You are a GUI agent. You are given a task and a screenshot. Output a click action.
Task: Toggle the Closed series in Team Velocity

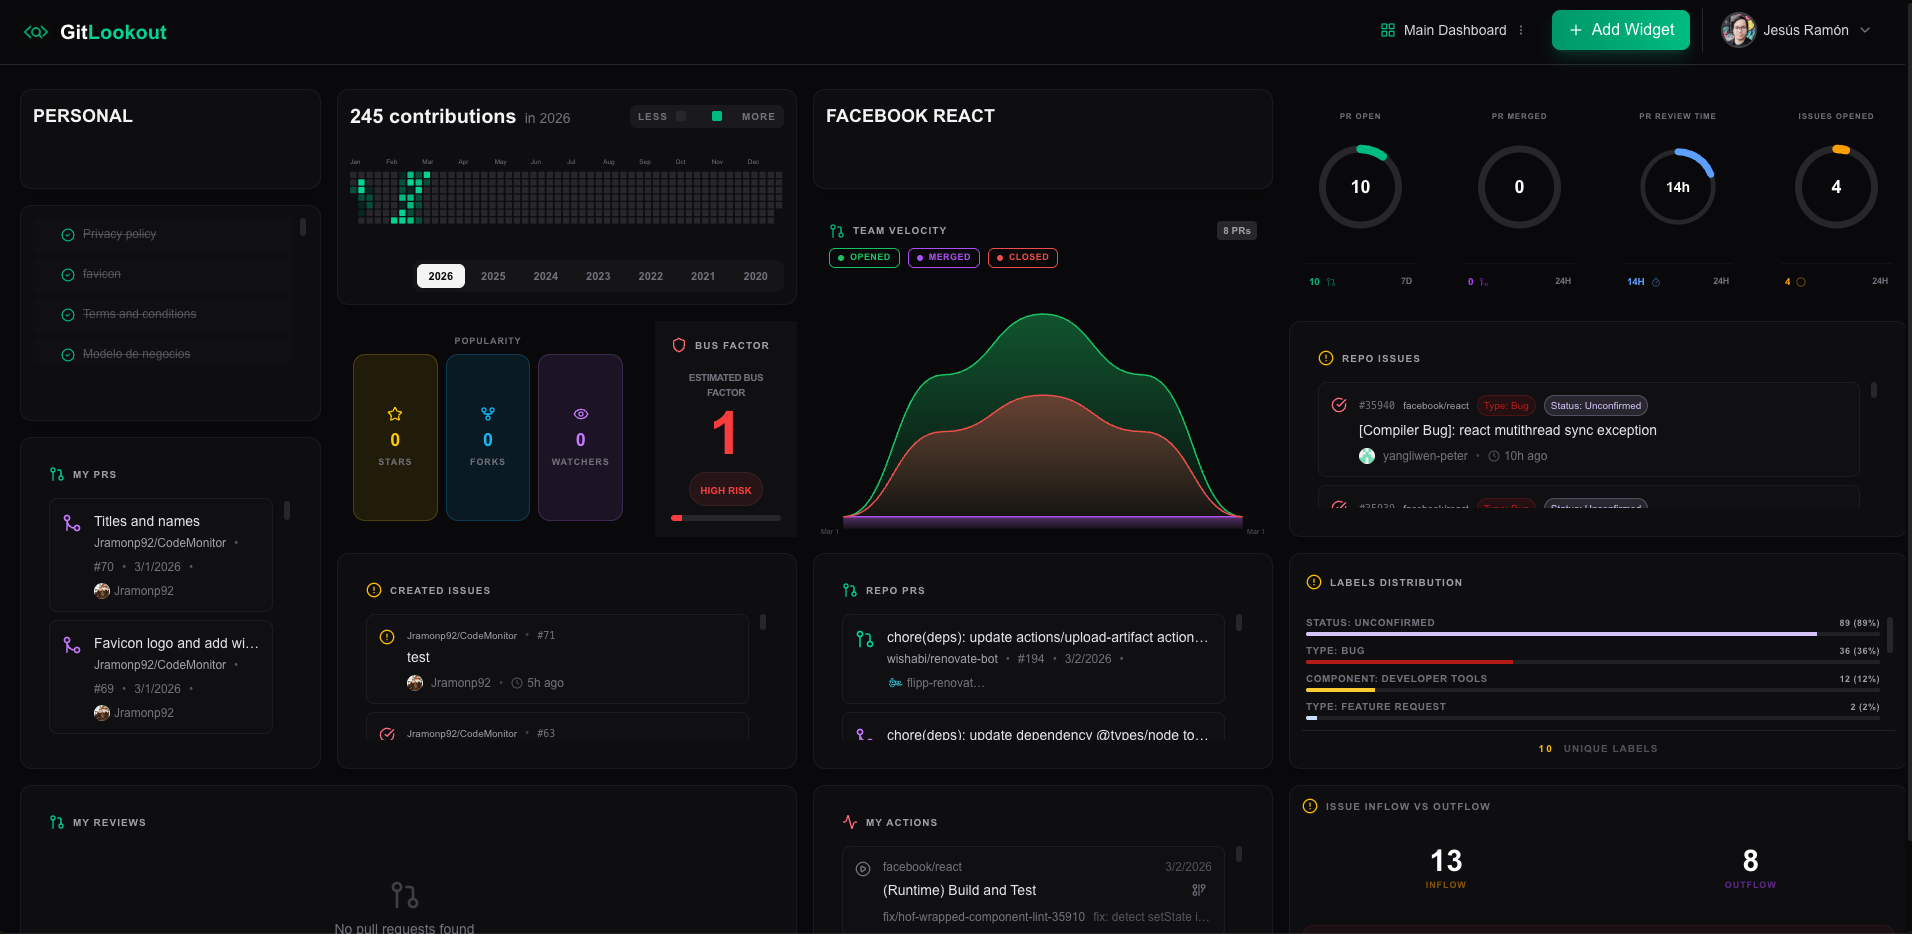[1023, 257]
